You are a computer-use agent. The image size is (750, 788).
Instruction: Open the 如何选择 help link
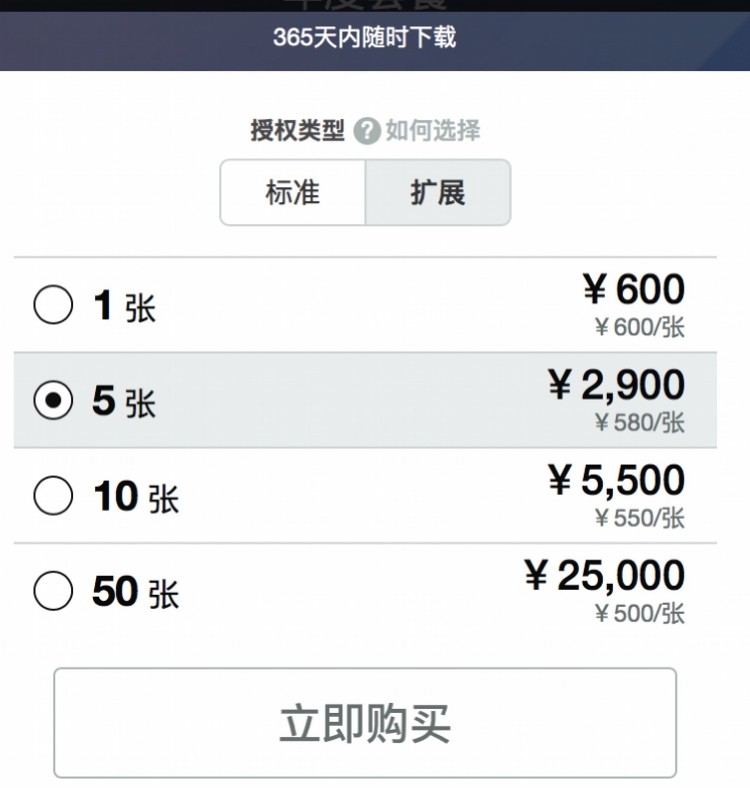(433, 131)
